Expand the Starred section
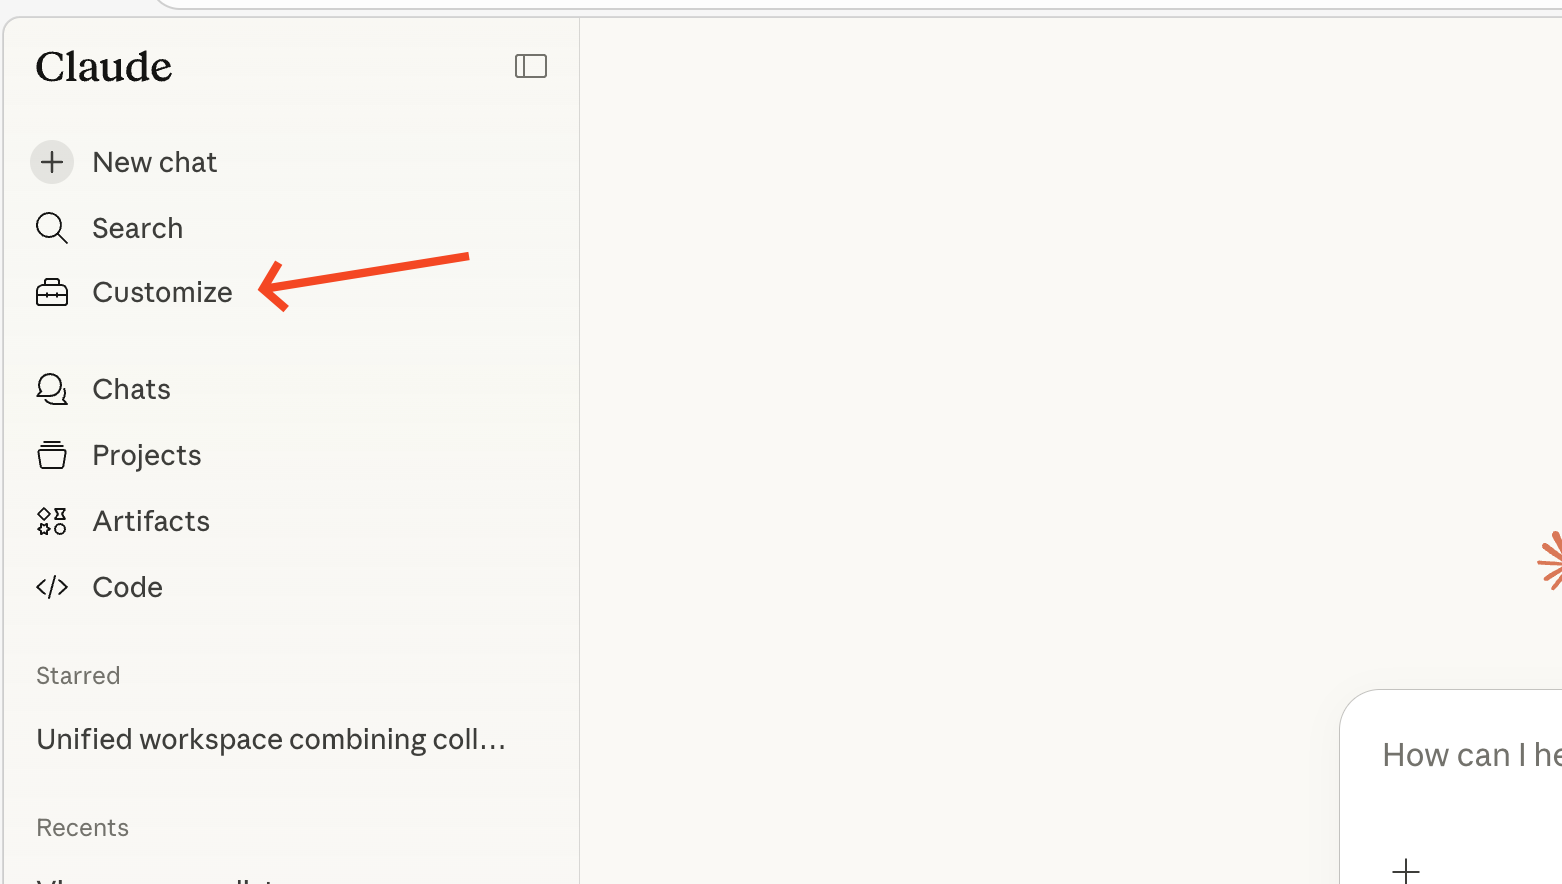The height and width of the screenshot is (884, 1562). coord(78,675)
